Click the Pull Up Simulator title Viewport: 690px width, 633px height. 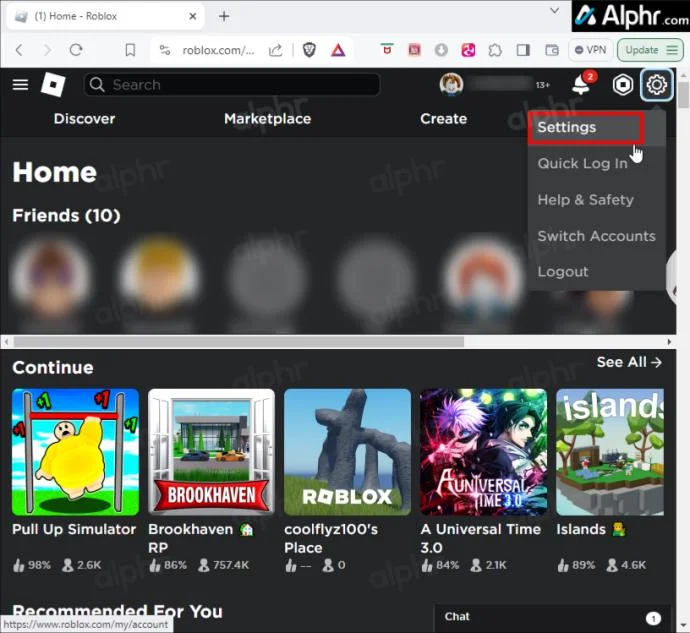point(74,529)
